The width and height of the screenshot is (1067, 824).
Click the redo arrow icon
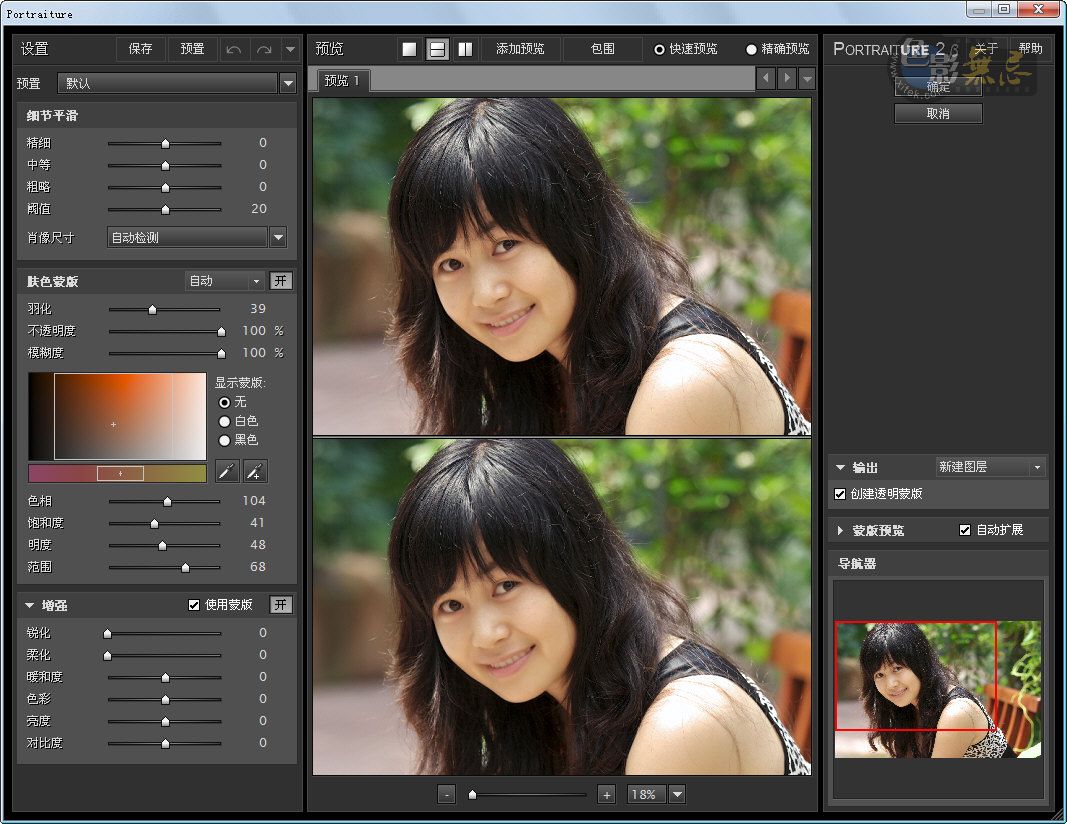point(264,49)
